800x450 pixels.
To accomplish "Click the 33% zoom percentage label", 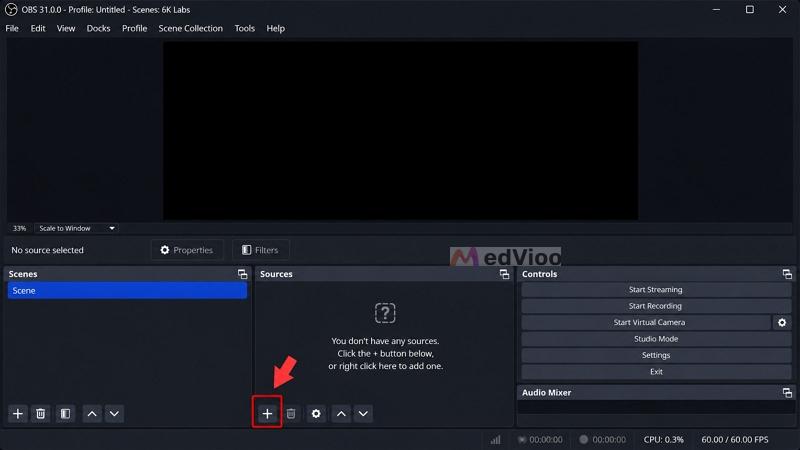I will (x=19, y=228).
